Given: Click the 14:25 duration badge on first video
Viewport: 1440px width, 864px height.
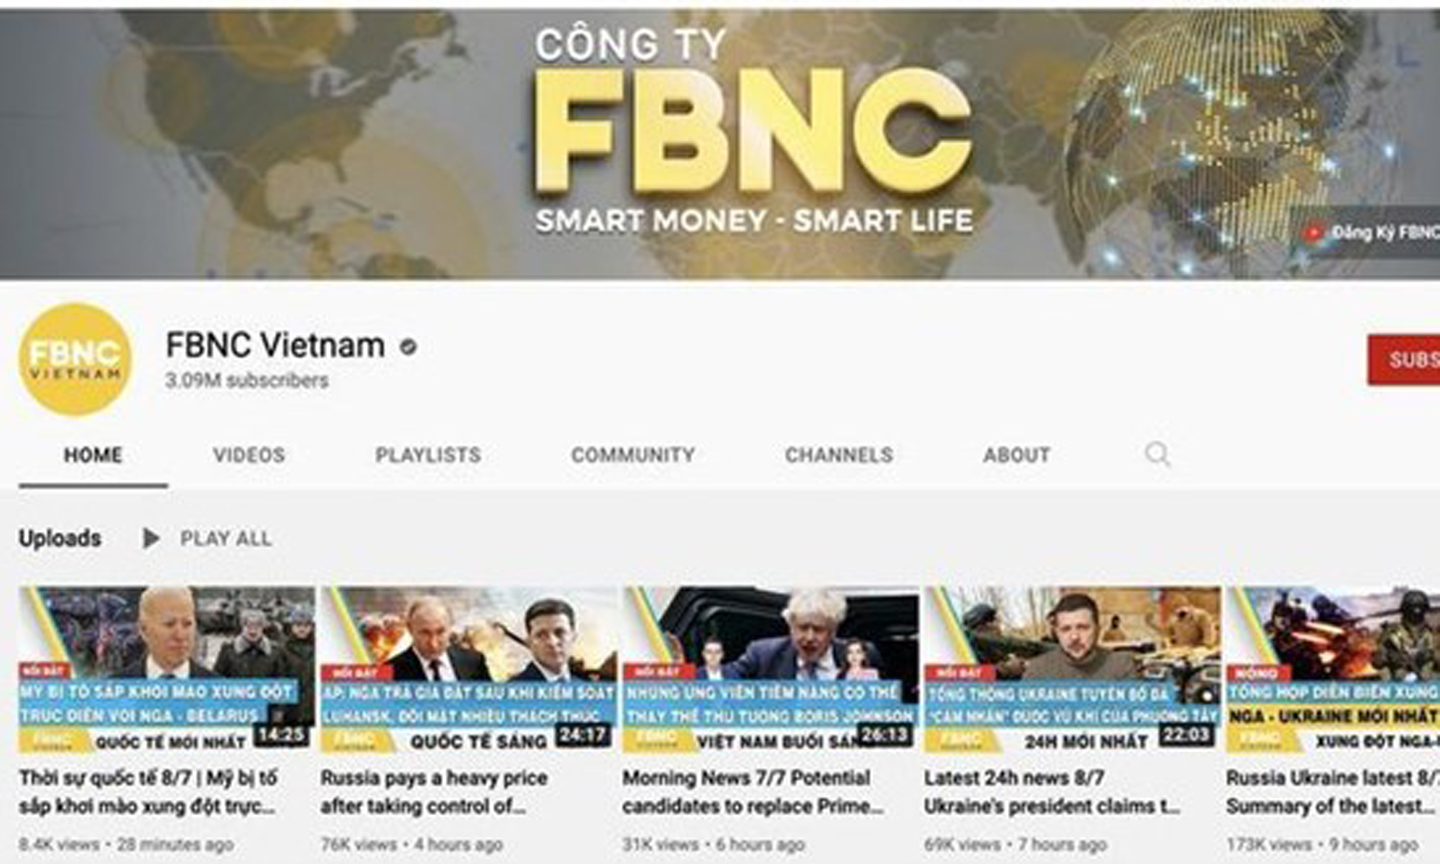Looking at the screenshot, I should pyautogui.click(x=281, y=737).
